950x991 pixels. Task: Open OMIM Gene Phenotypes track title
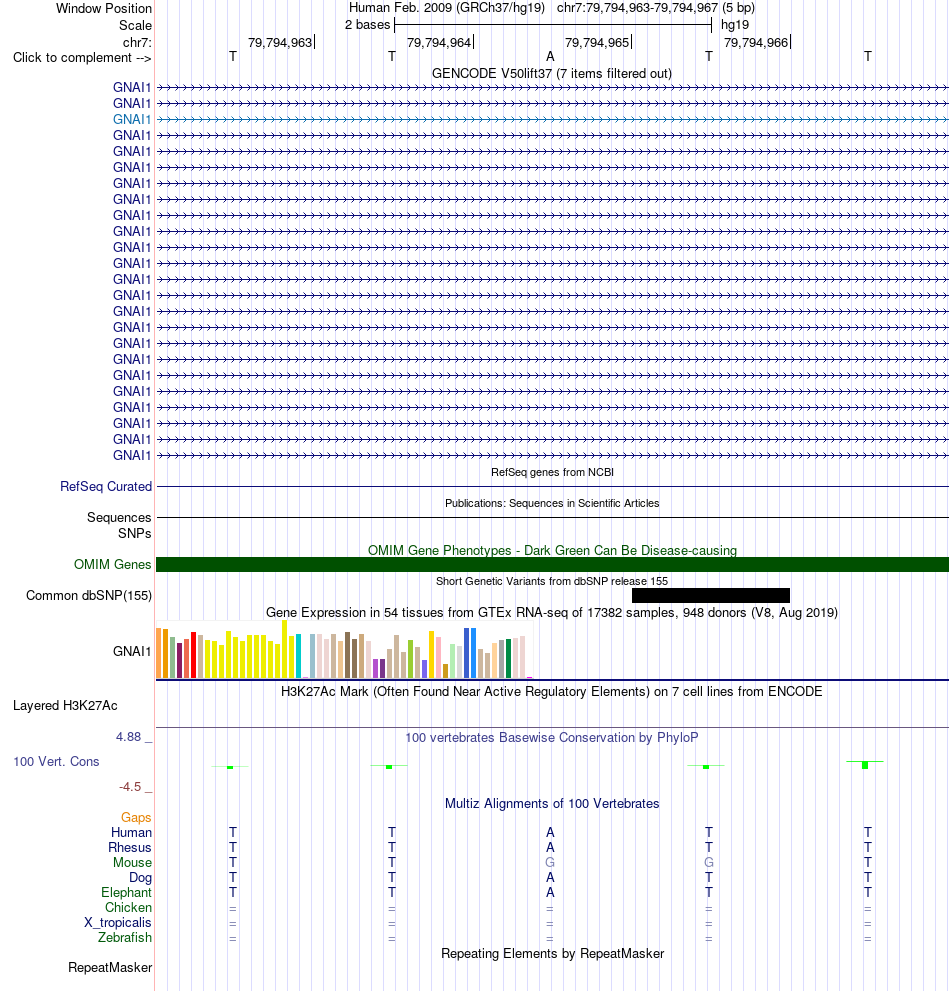(x=552, y=550)
